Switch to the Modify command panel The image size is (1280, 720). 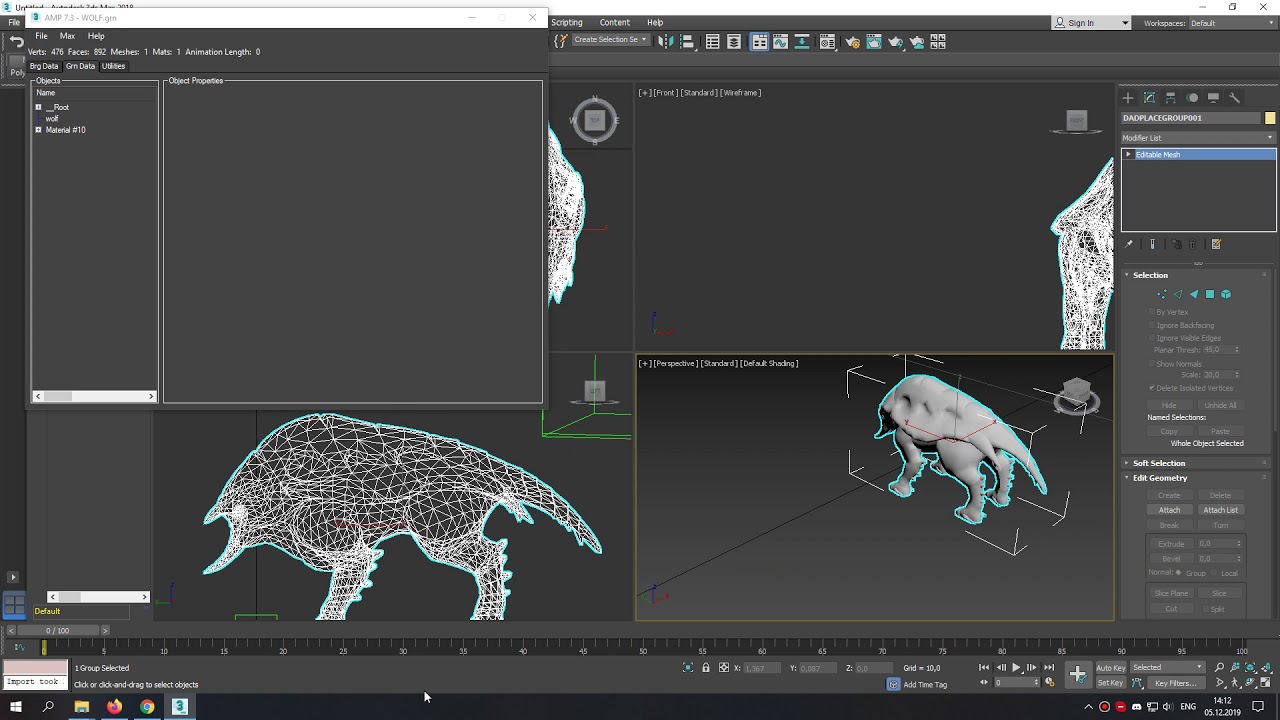click(1149, 98)
